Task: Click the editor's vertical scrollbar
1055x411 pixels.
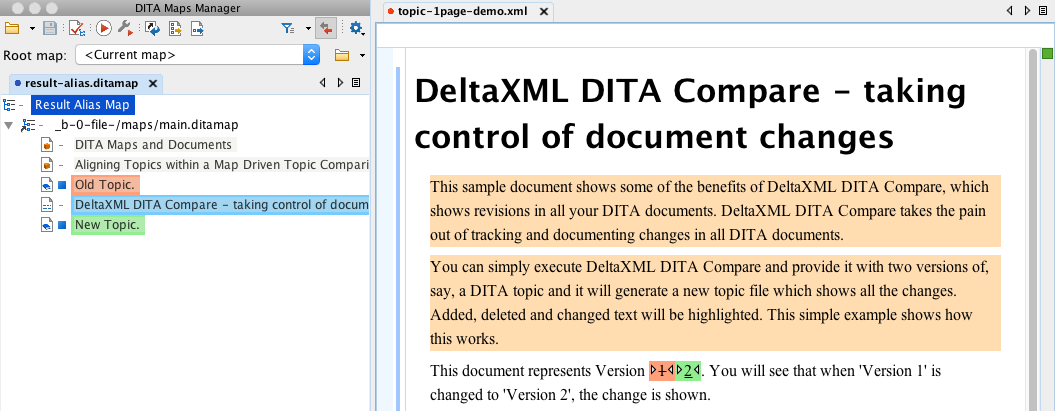Action: coord(1031,200)
